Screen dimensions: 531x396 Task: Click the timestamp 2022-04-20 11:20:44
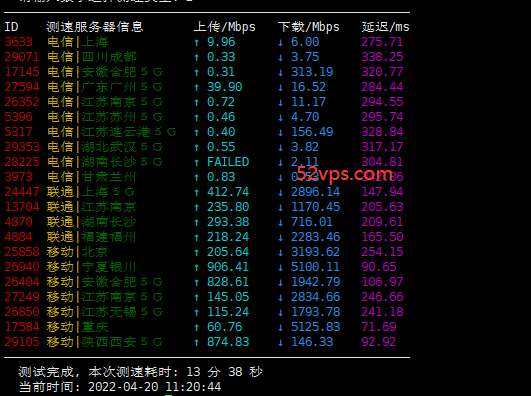(154, 387)
